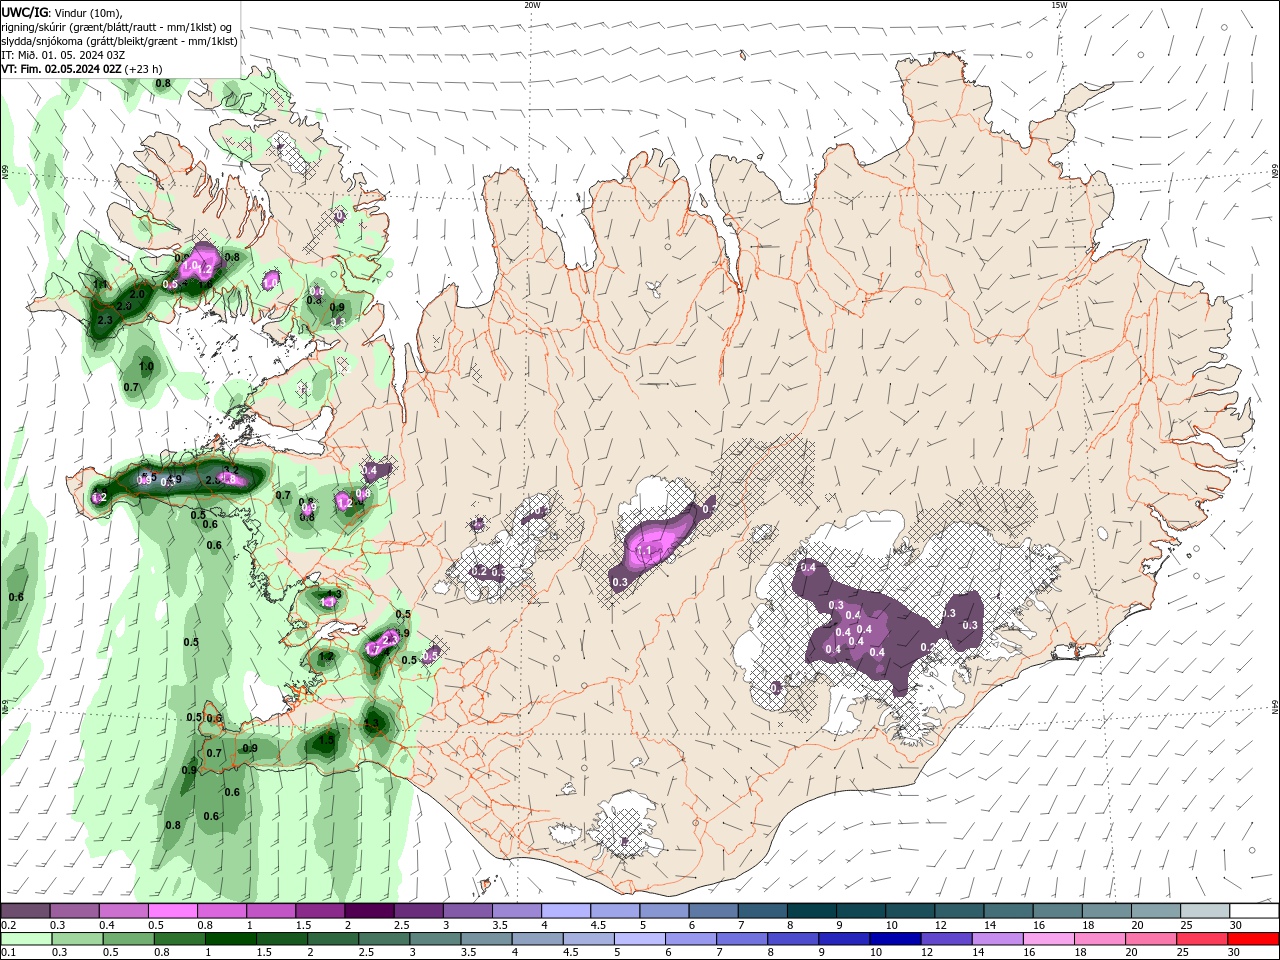Select the dark mauve 0.2 swatch in upper legend

25,911
